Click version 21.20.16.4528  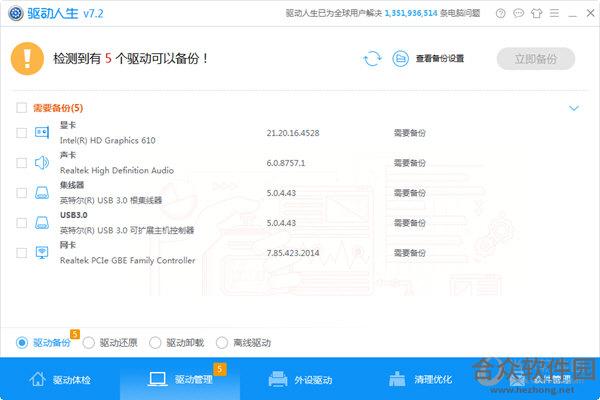point(293,133)
